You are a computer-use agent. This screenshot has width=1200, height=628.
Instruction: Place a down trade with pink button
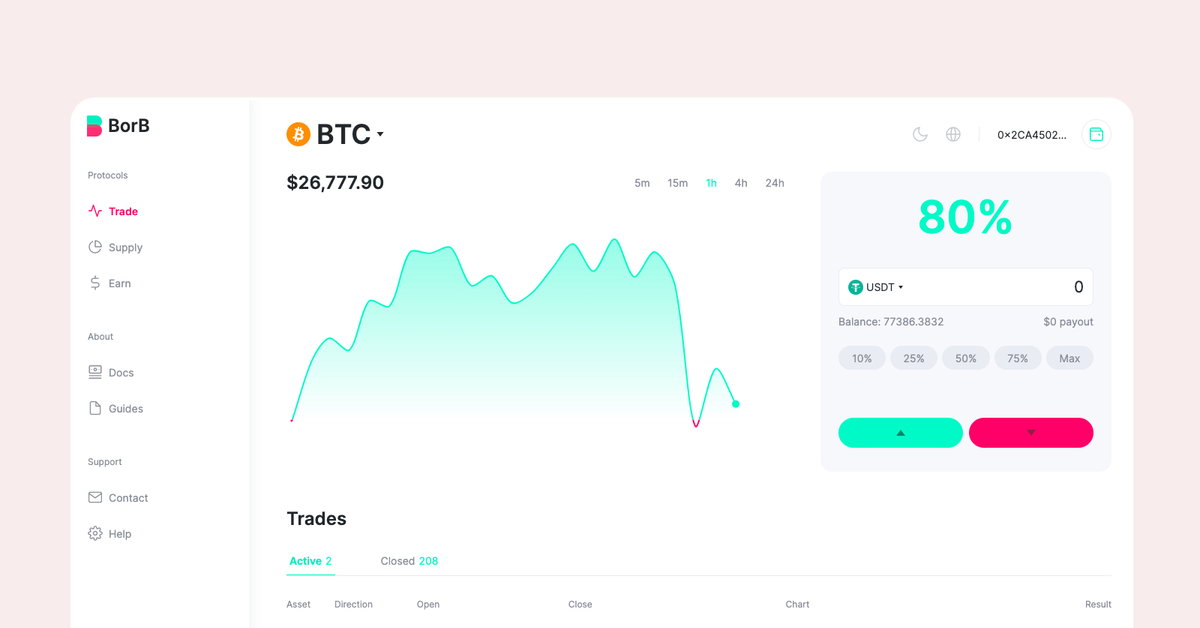point(1031,432)
